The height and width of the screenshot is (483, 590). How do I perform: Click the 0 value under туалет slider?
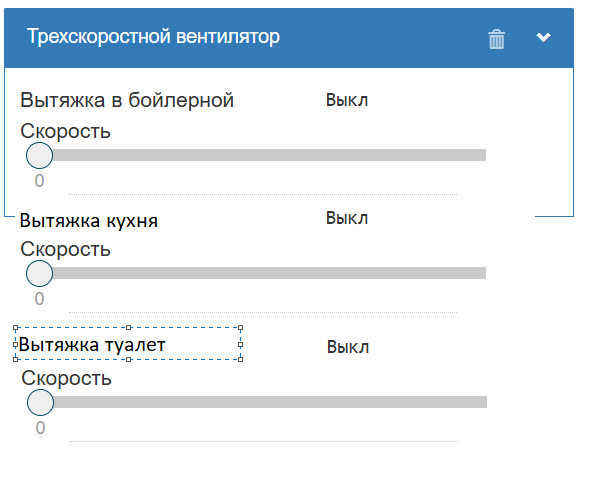(x=41, y=428)
